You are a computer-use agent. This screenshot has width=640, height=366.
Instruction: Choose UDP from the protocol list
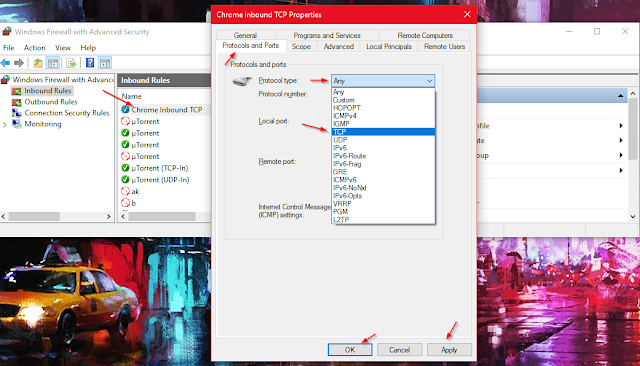click(x=383, y=140)
